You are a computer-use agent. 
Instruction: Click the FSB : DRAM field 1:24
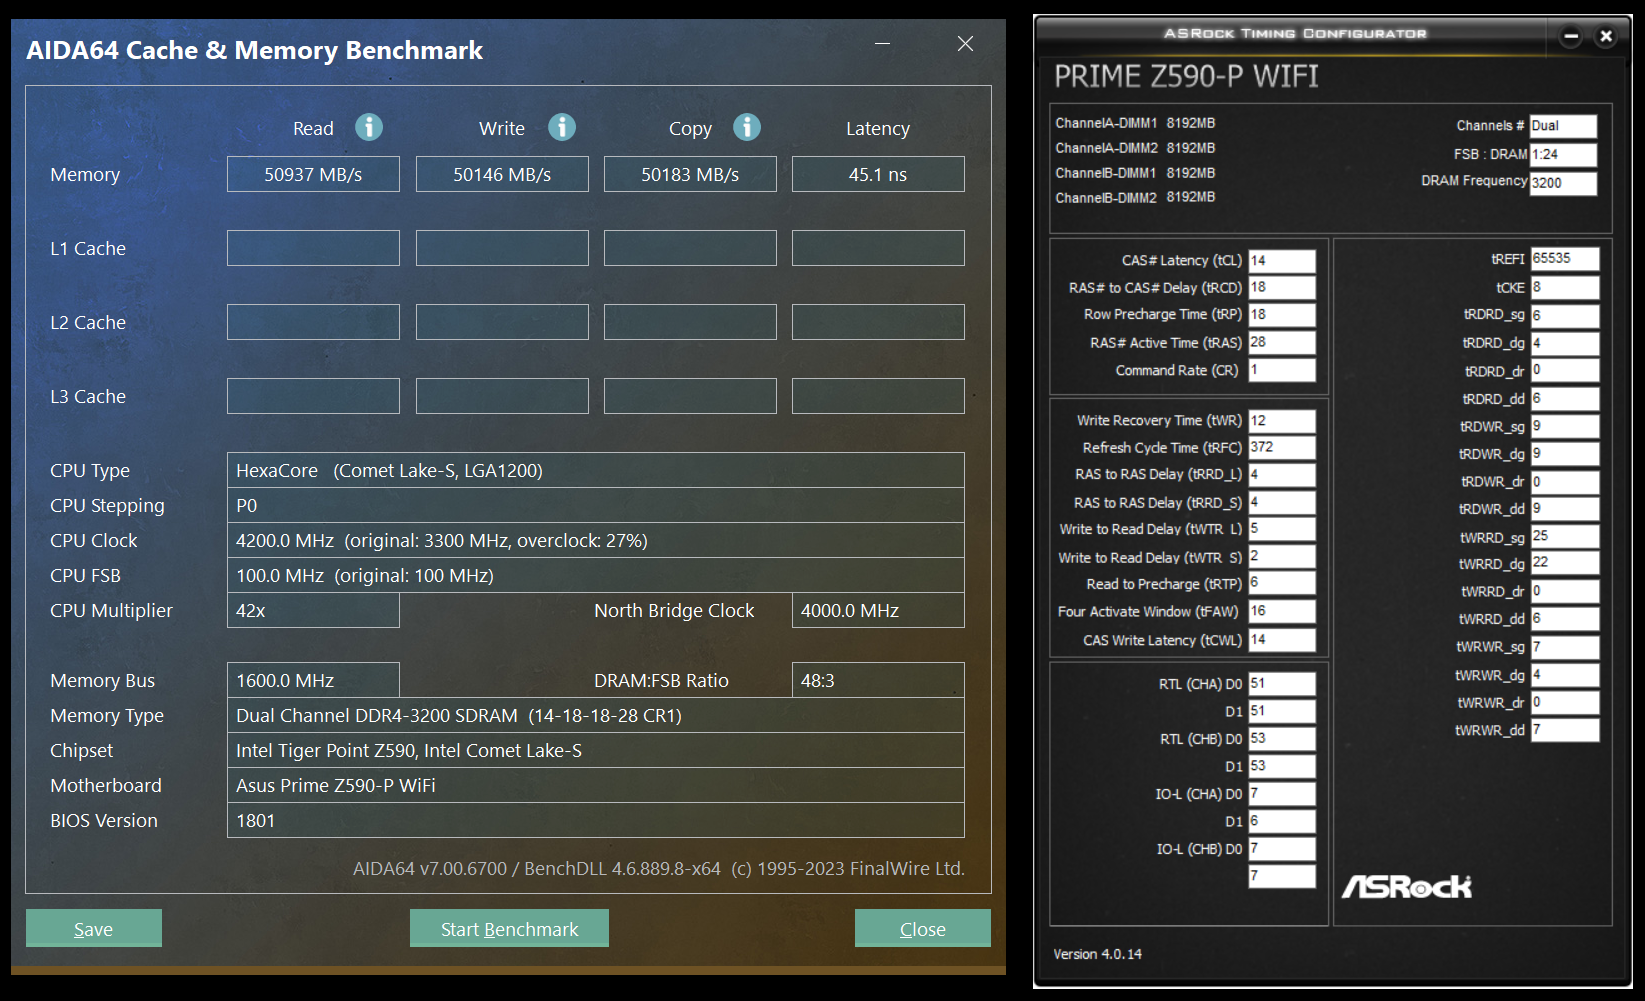[1563, 154]
